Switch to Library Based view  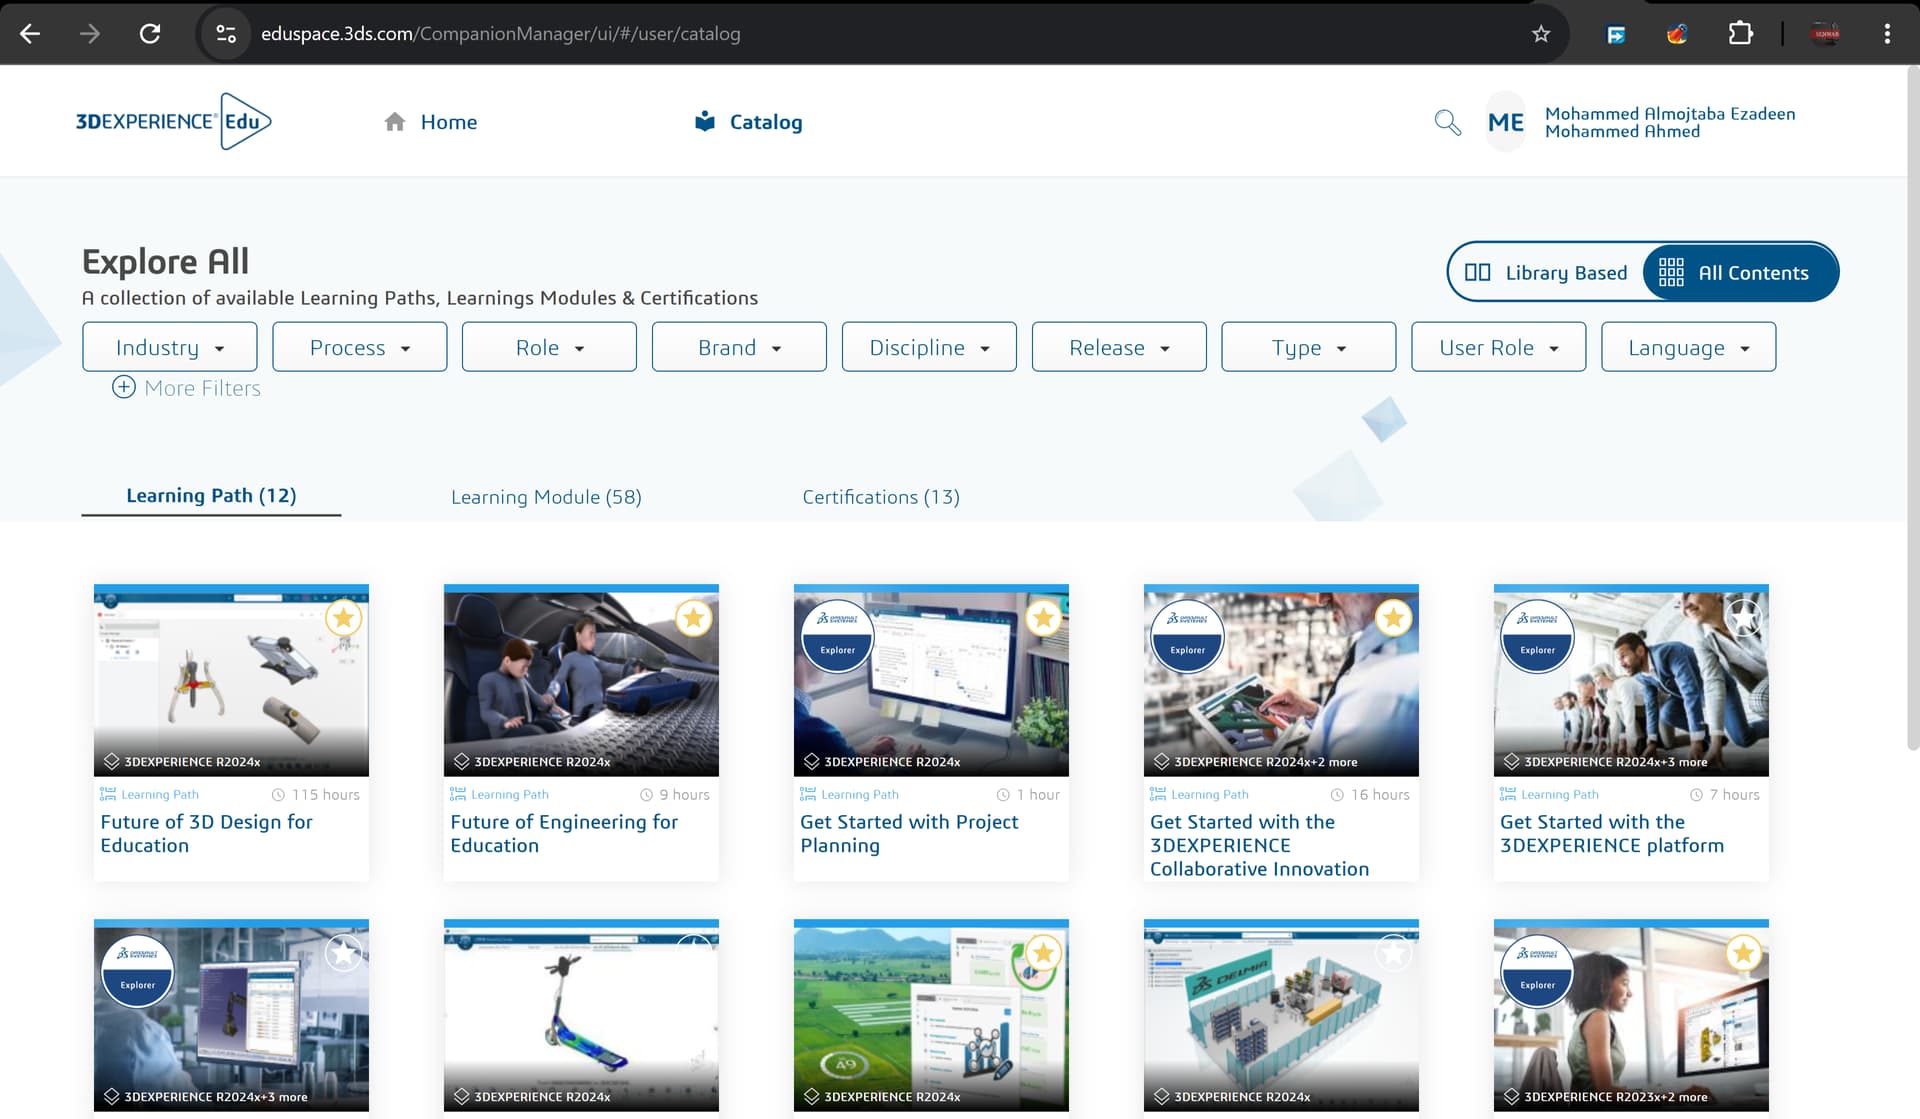coord(1546,273)
